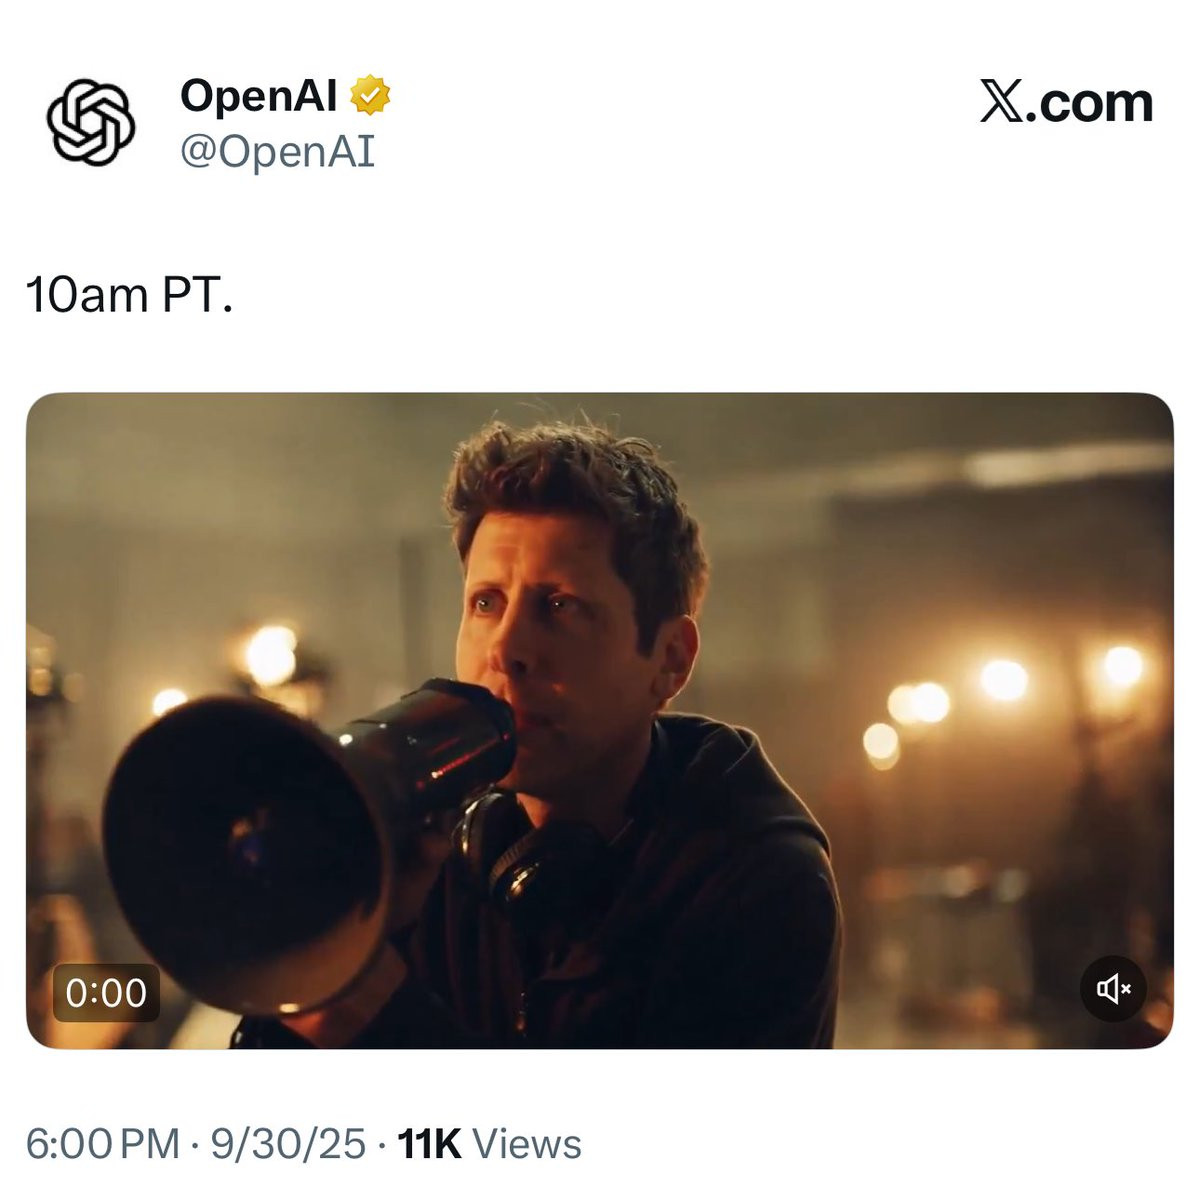This screenshot has height=1200, width=1200.
Task: Click the Views label at bottom
Action: [x=527, y=1144]
